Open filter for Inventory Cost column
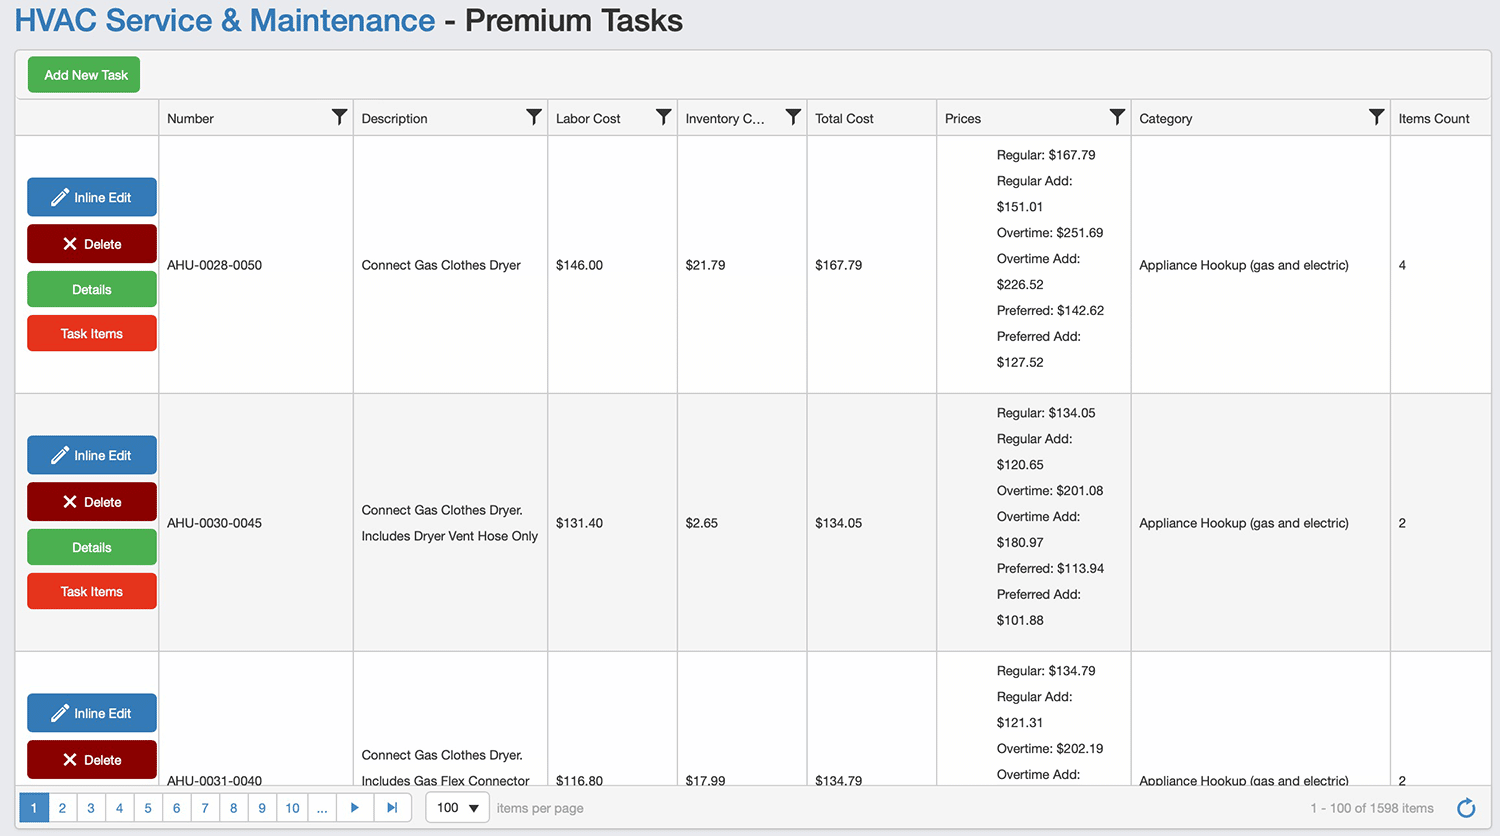 coord(793,117)
